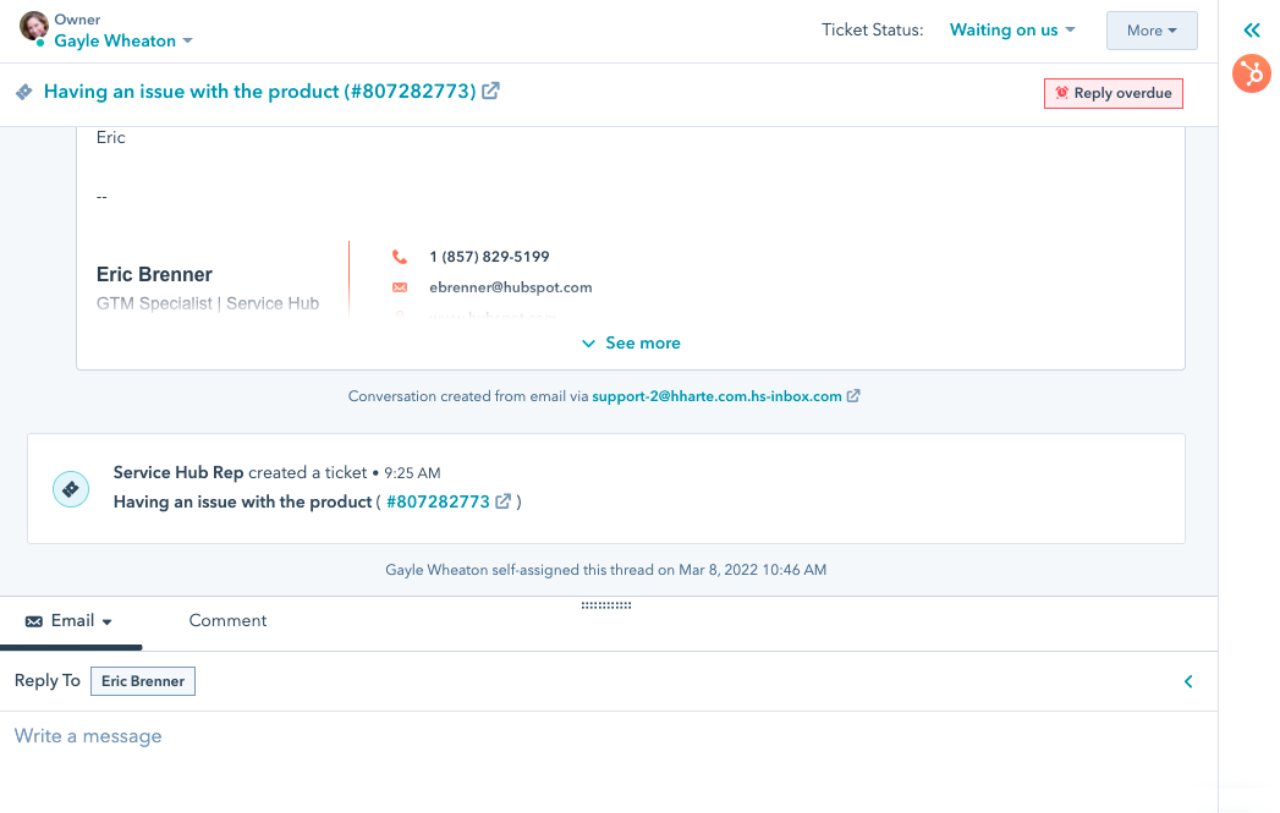Click the Eric Brenner recipient chip

(x=143, y=681)
